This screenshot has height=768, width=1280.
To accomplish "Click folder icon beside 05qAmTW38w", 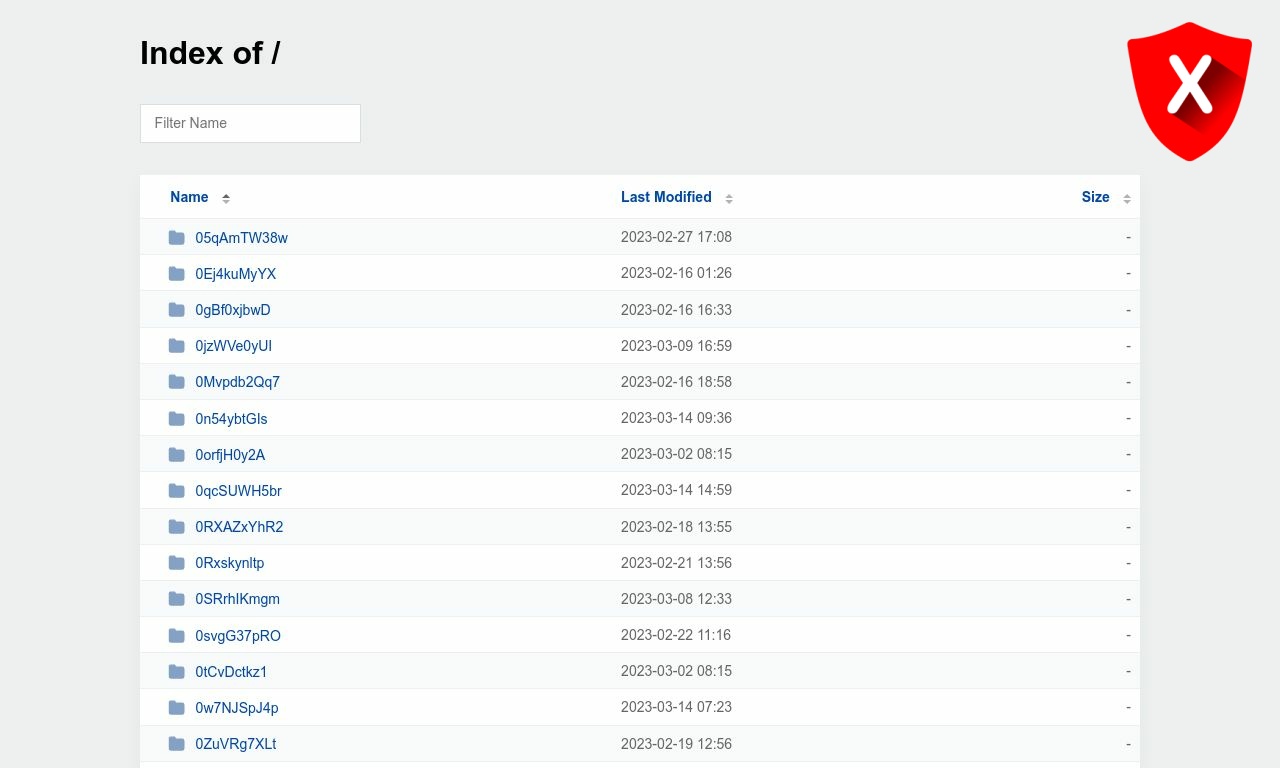I will tap(177, 237).
